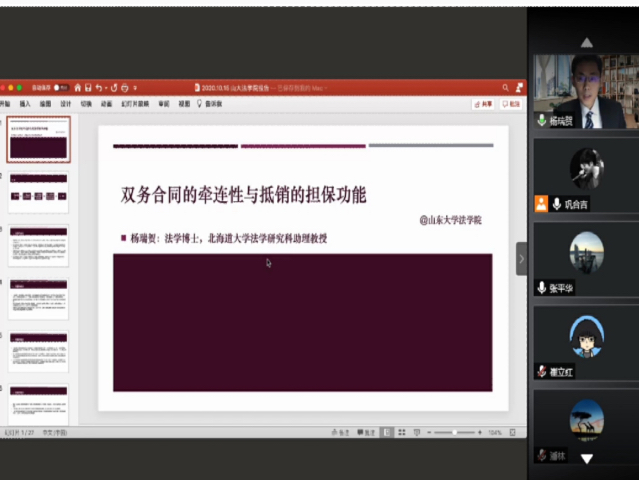The height and width of the screenshot is (480, 639).
Task: Toggle the AutoSave switch in title bar
Action: [61, 87]
